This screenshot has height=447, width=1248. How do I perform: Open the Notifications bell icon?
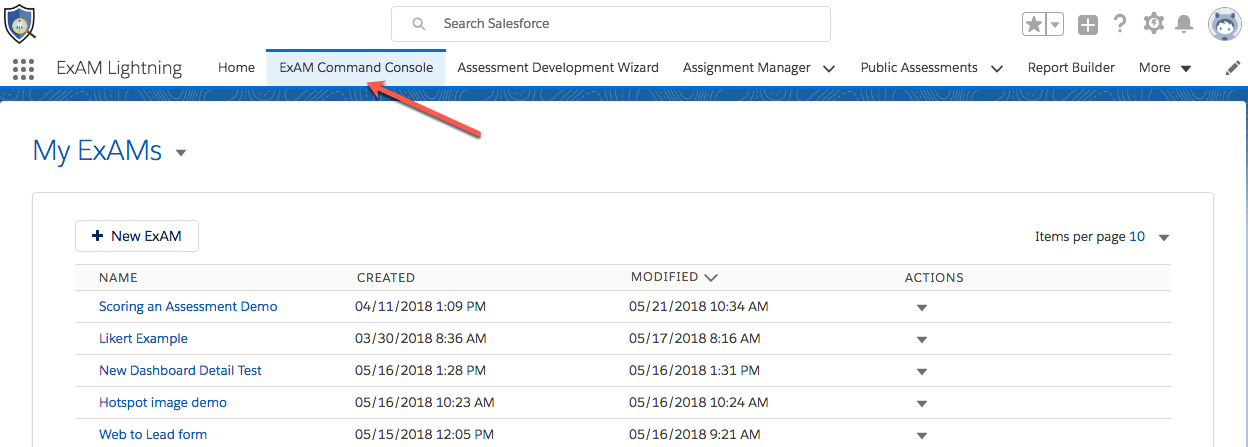[x=1184, y=23]
